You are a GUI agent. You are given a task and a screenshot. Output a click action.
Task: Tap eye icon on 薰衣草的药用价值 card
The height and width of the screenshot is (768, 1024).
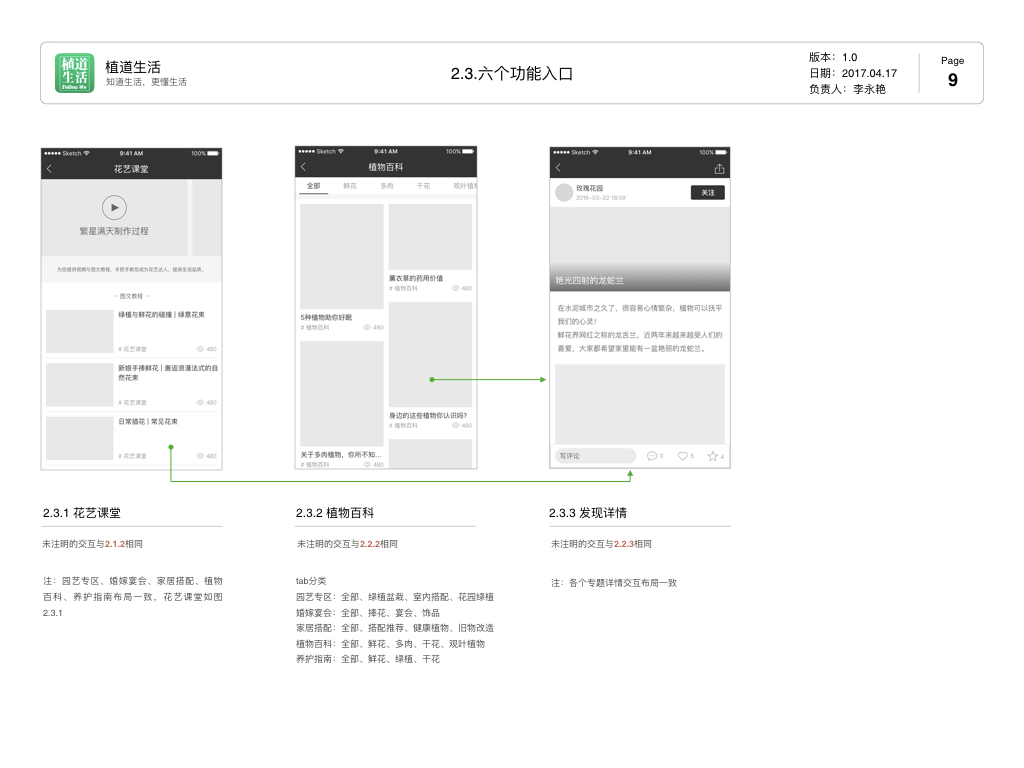455,288
